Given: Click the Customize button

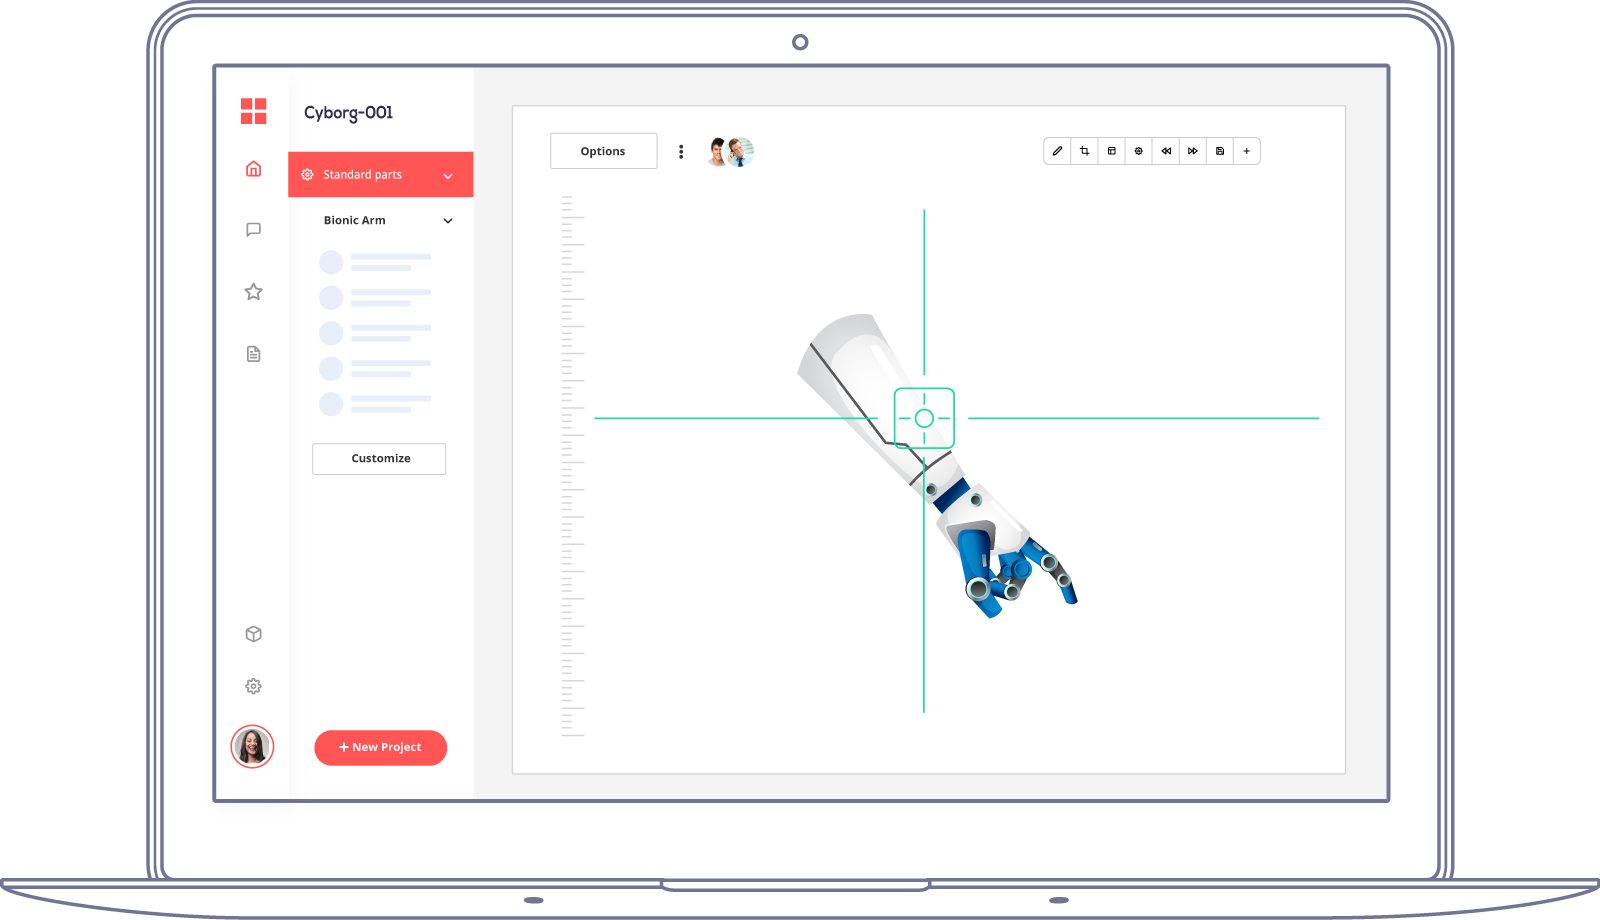Looking at the screenshot, I should click(x=380, y=459).
